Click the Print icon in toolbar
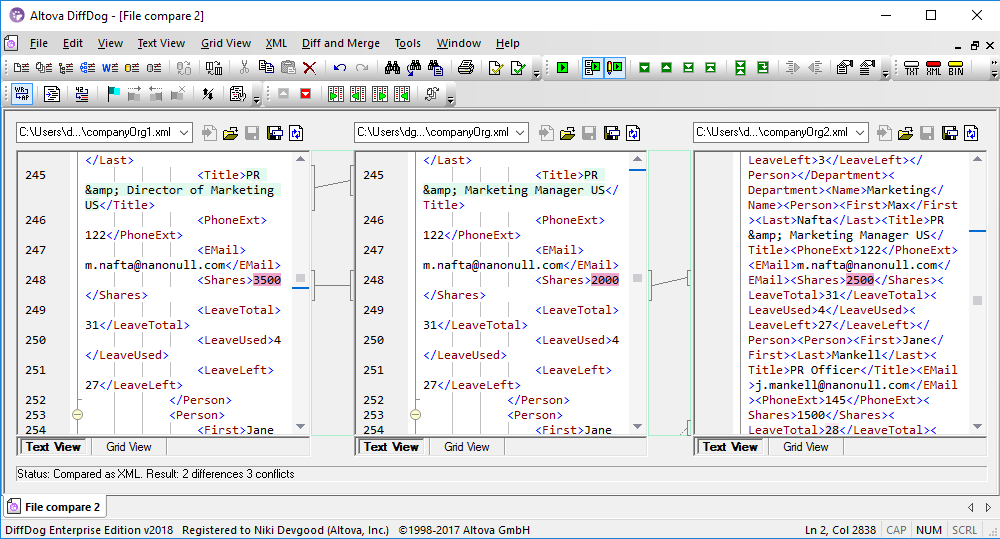This screenshot has height=539, width=1000. tap(465, 68)
